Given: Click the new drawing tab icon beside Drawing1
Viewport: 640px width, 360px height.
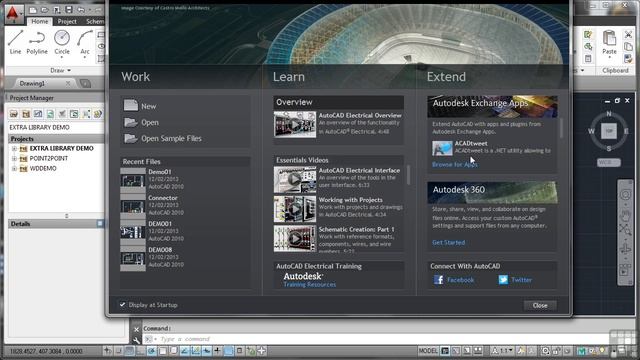Looking at the screenshot, I should pyautogui.click(x=85, y=84).
